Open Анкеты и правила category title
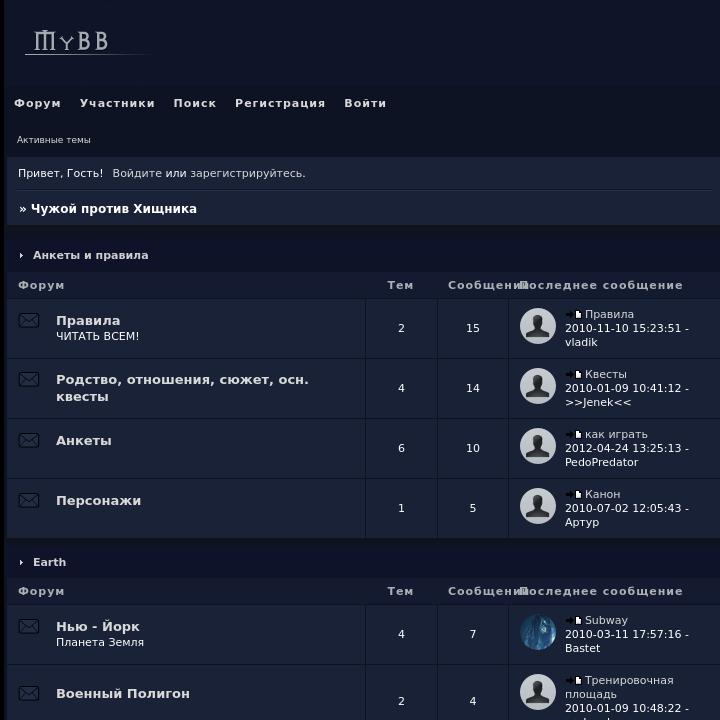720x720 pixels. (91, 255)
